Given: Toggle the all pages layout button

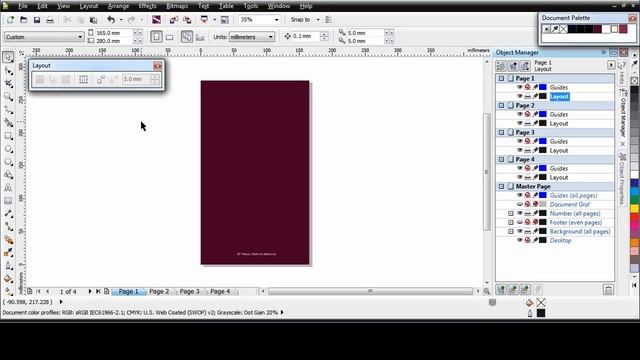Looking at the screenshot, I should coord(187,37).
